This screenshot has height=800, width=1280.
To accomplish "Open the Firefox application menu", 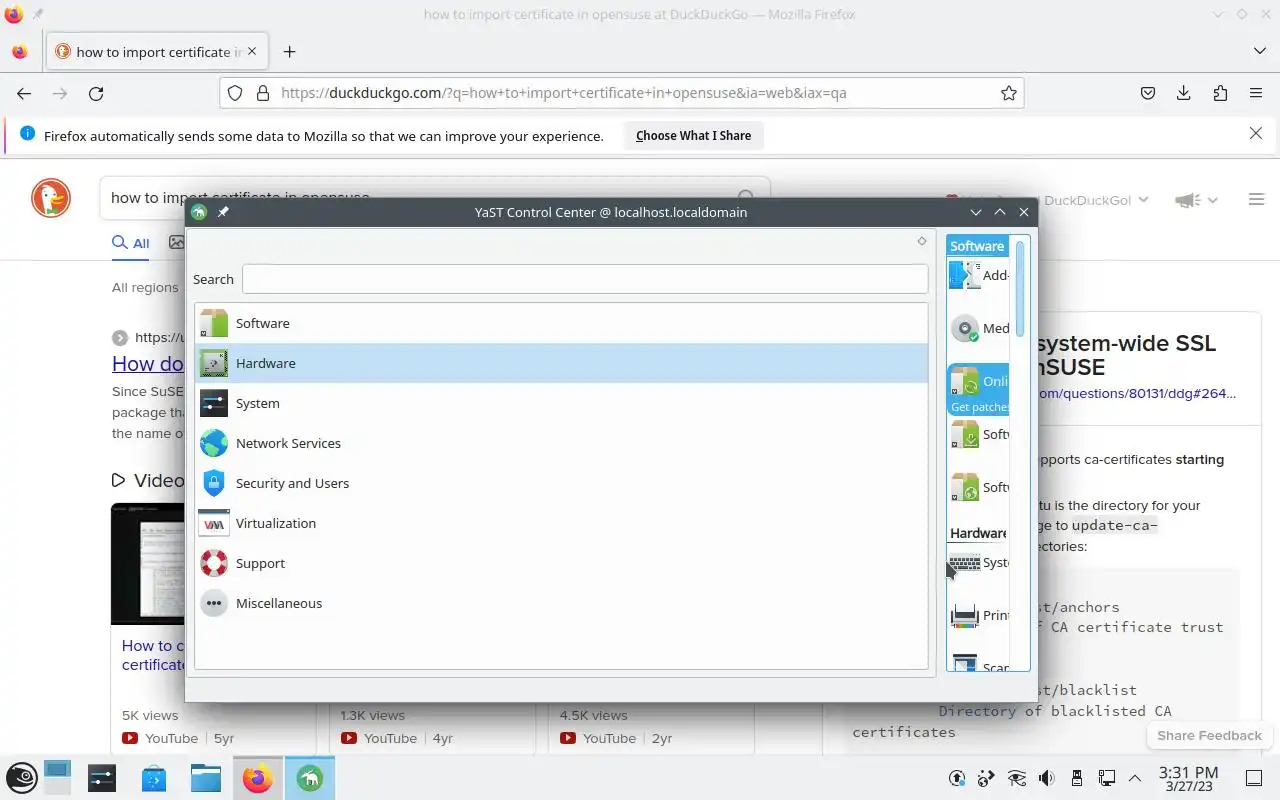I will coord(1256,93).
